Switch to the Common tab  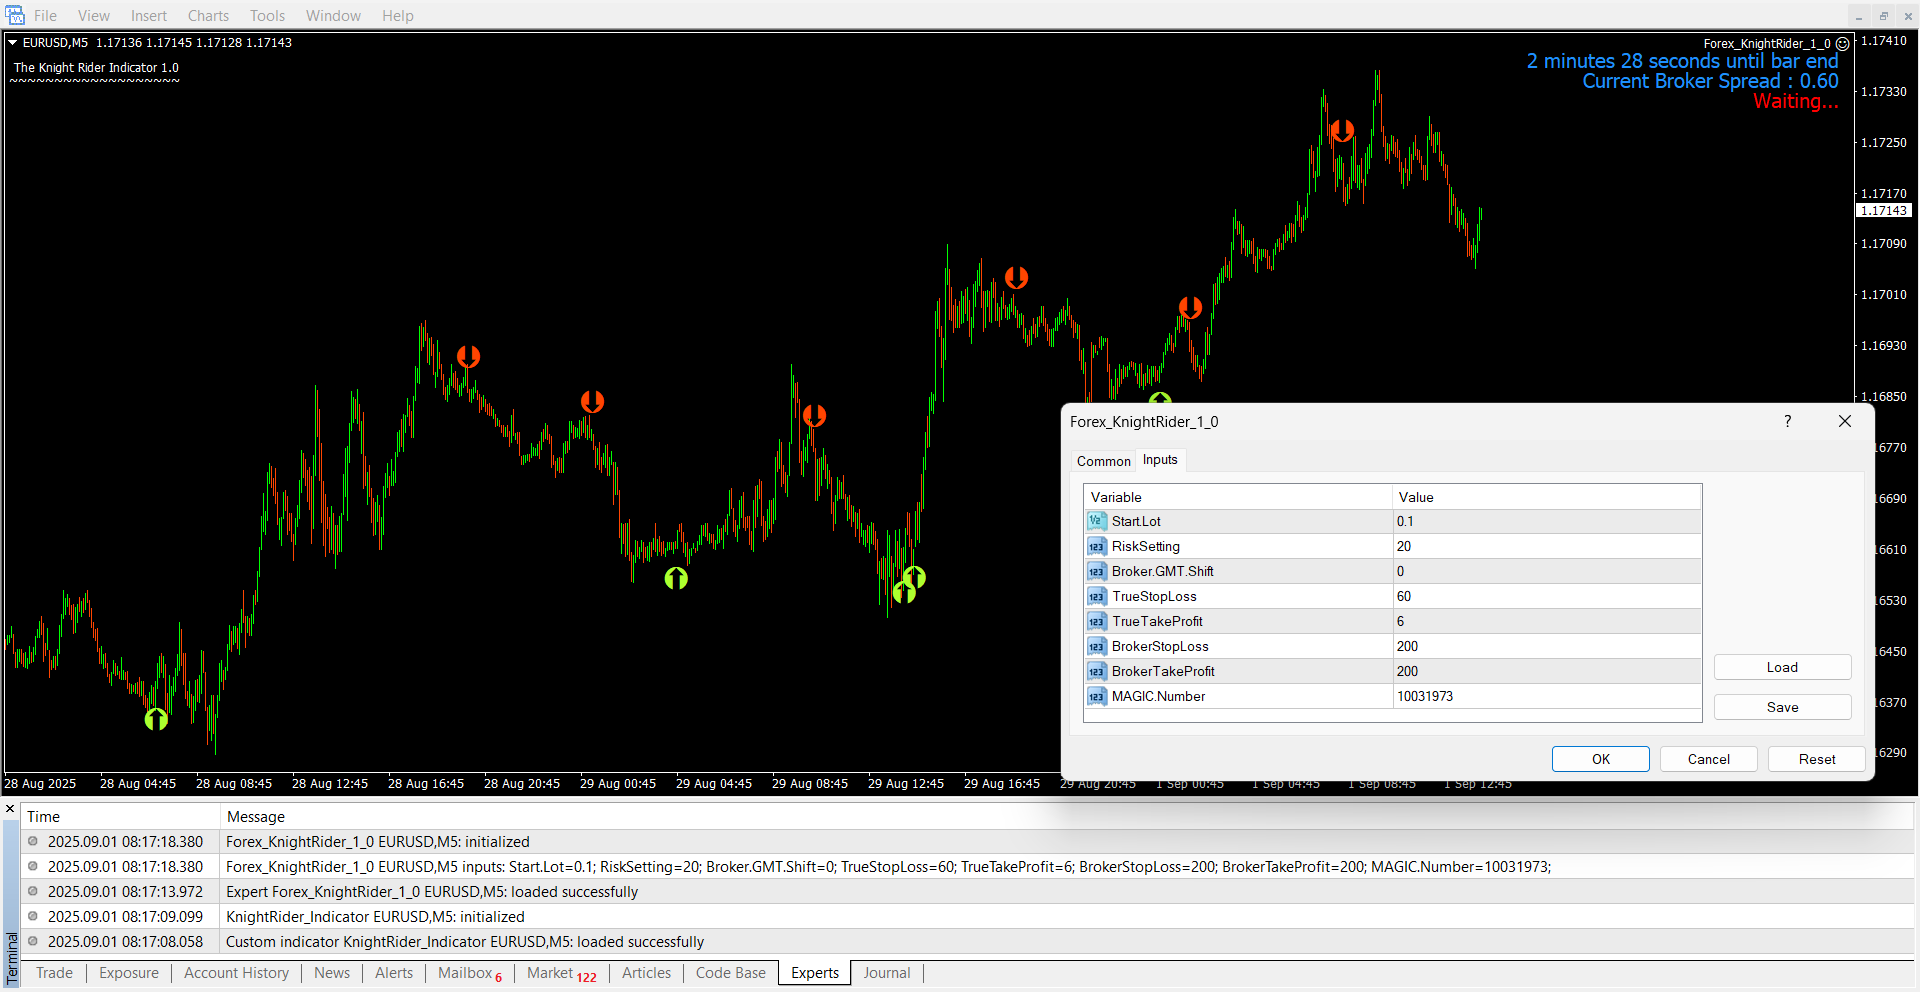1103,461
